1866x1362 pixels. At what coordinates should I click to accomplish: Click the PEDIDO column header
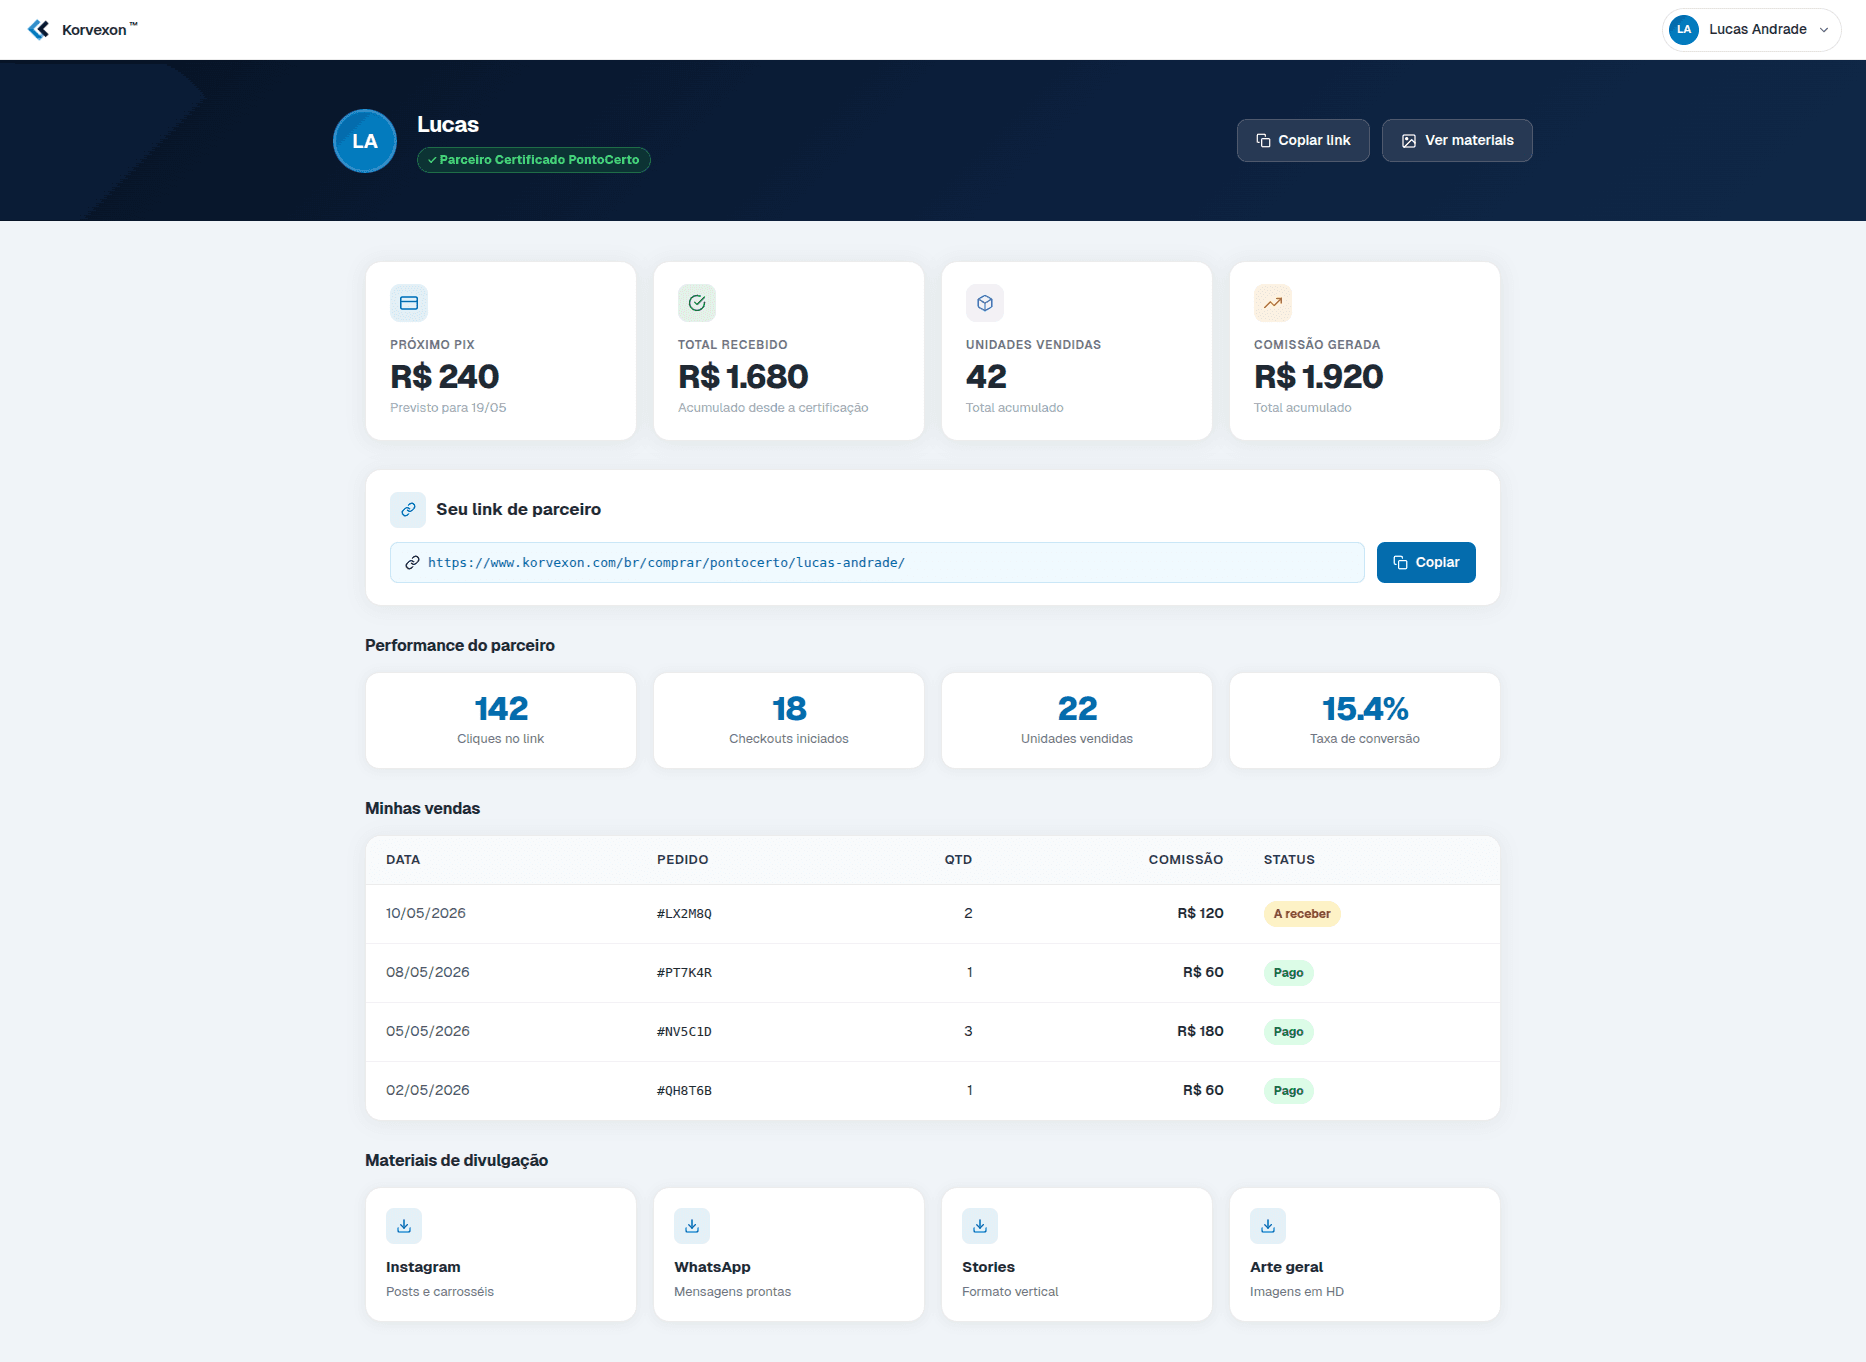(x=683, y=859)
